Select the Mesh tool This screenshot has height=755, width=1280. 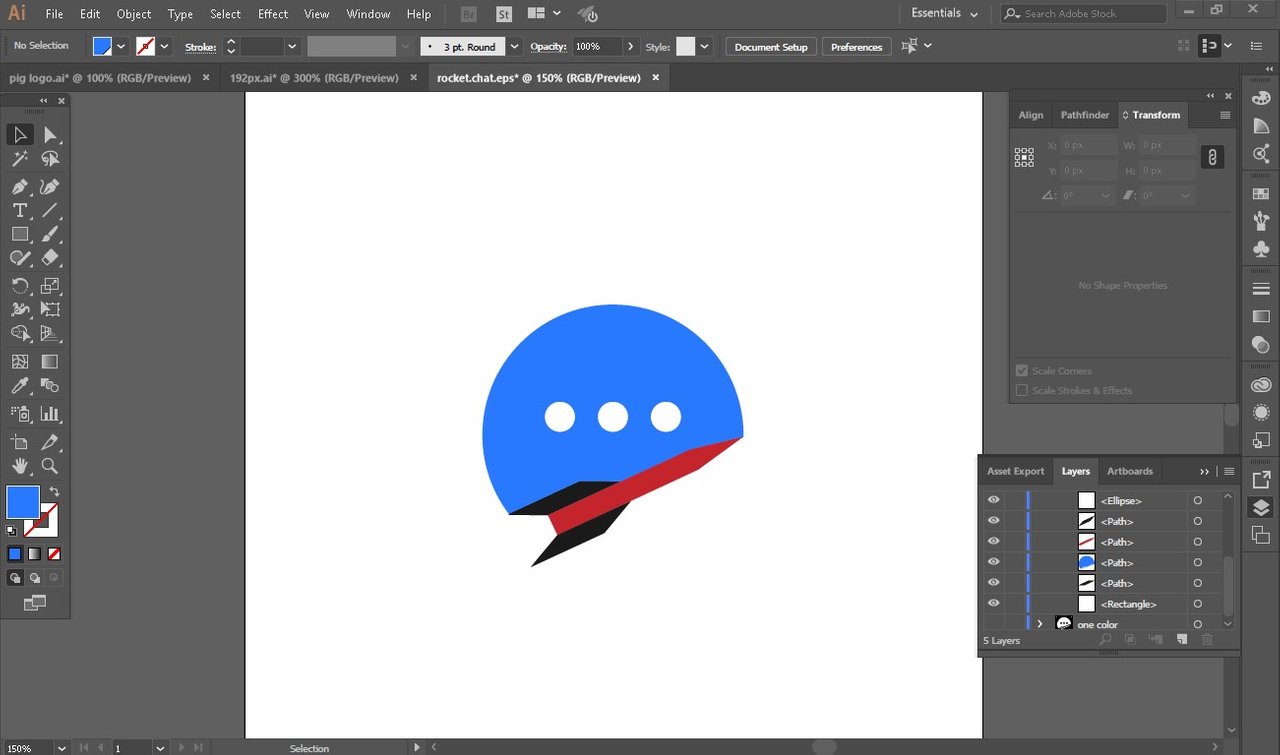click(20, 362)
